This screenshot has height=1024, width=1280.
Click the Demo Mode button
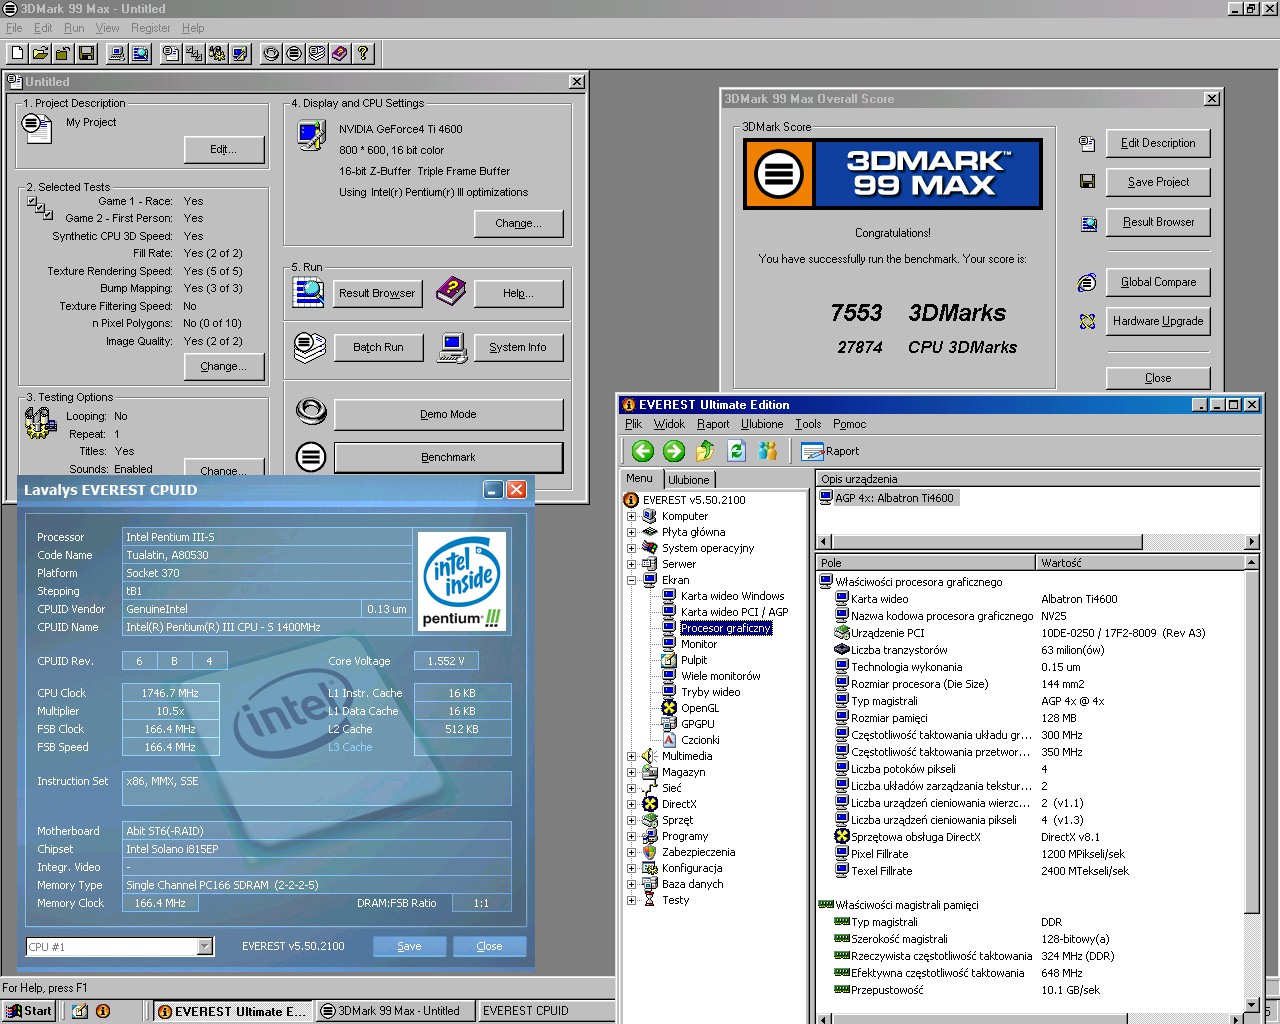pyautogui.click(x=448, y=415)
